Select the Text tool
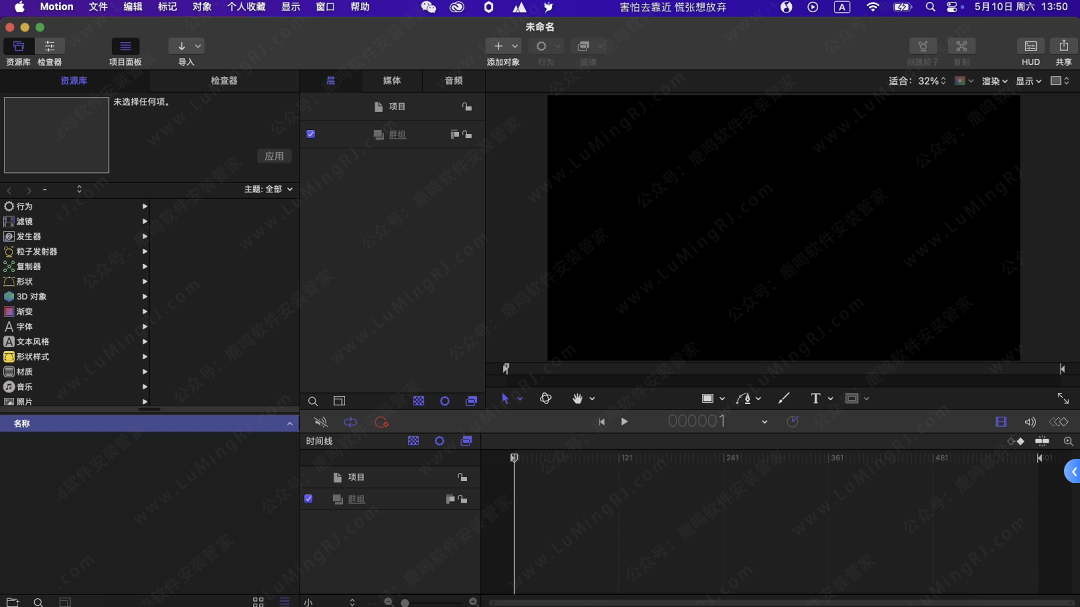The height and width of the screenshot is (607, 1080). 815,398
